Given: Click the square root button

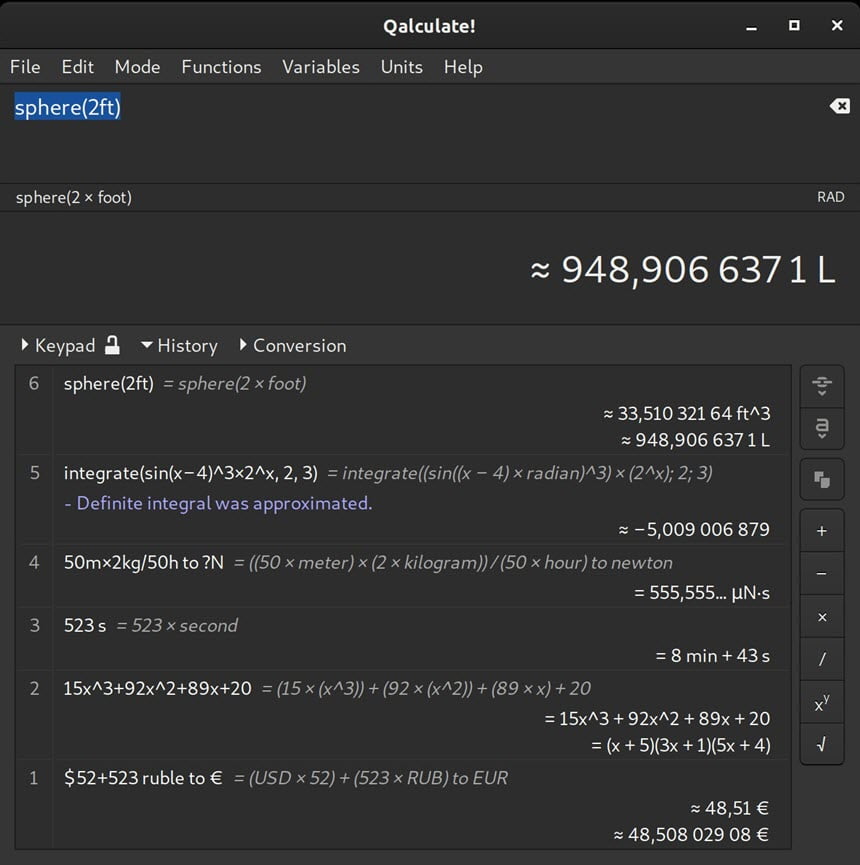Looking at the screenshot, I should 821,745.
